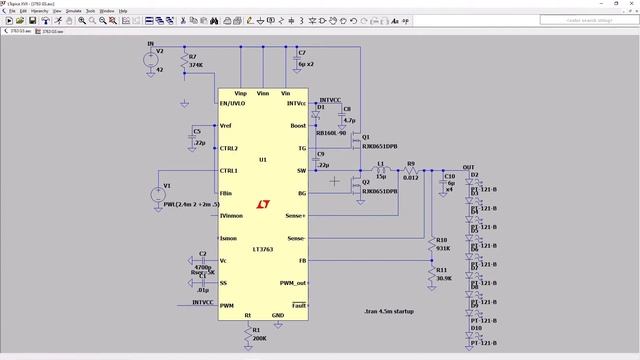Click the Zoom to Fit icon
This screenshot has width=640, height=360.
coord(113,20)
